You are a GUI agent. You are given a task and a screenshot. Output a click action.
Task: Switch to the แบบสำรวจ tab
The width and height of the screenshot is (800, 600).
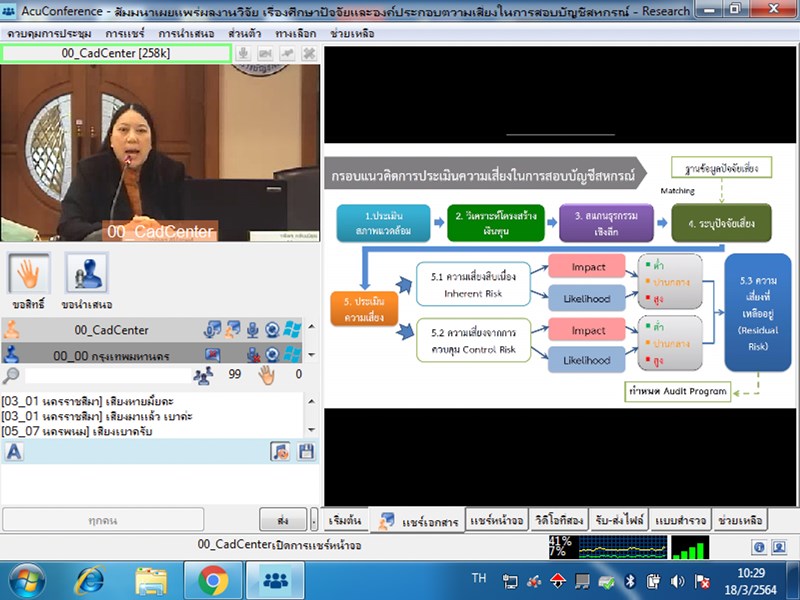pyautogui.click(x=681, y=520)
